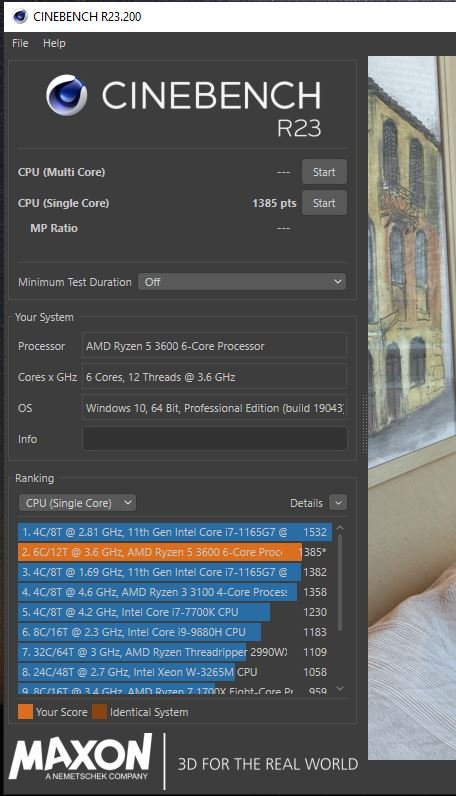Click the Identical System color swatch

100,712
